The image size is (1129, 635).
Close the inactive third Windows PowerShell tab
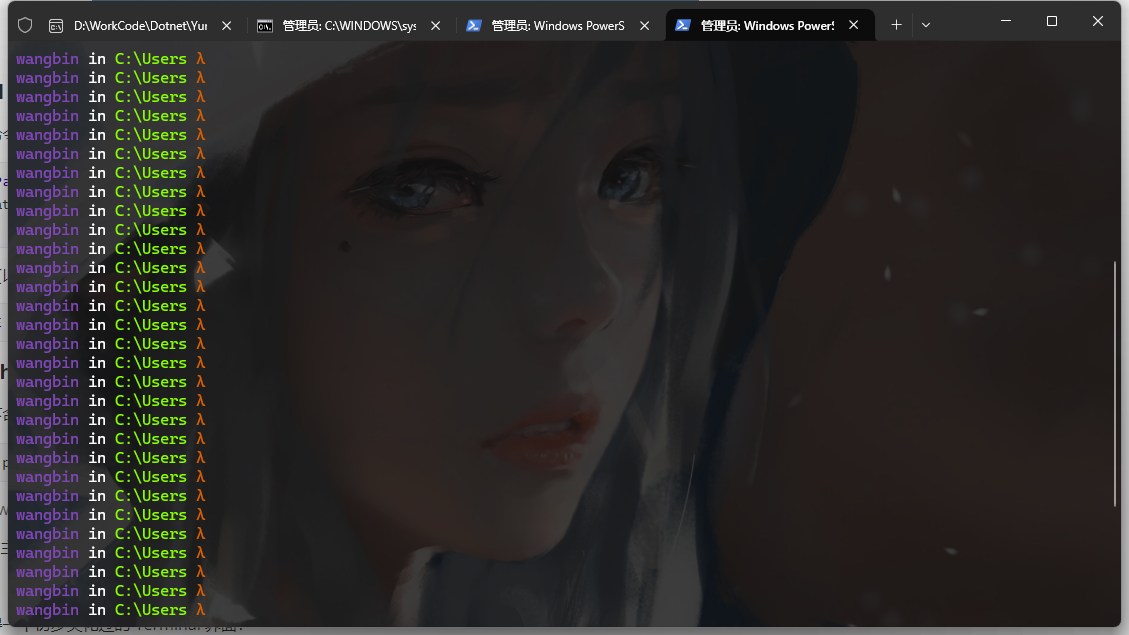(645, 26)
